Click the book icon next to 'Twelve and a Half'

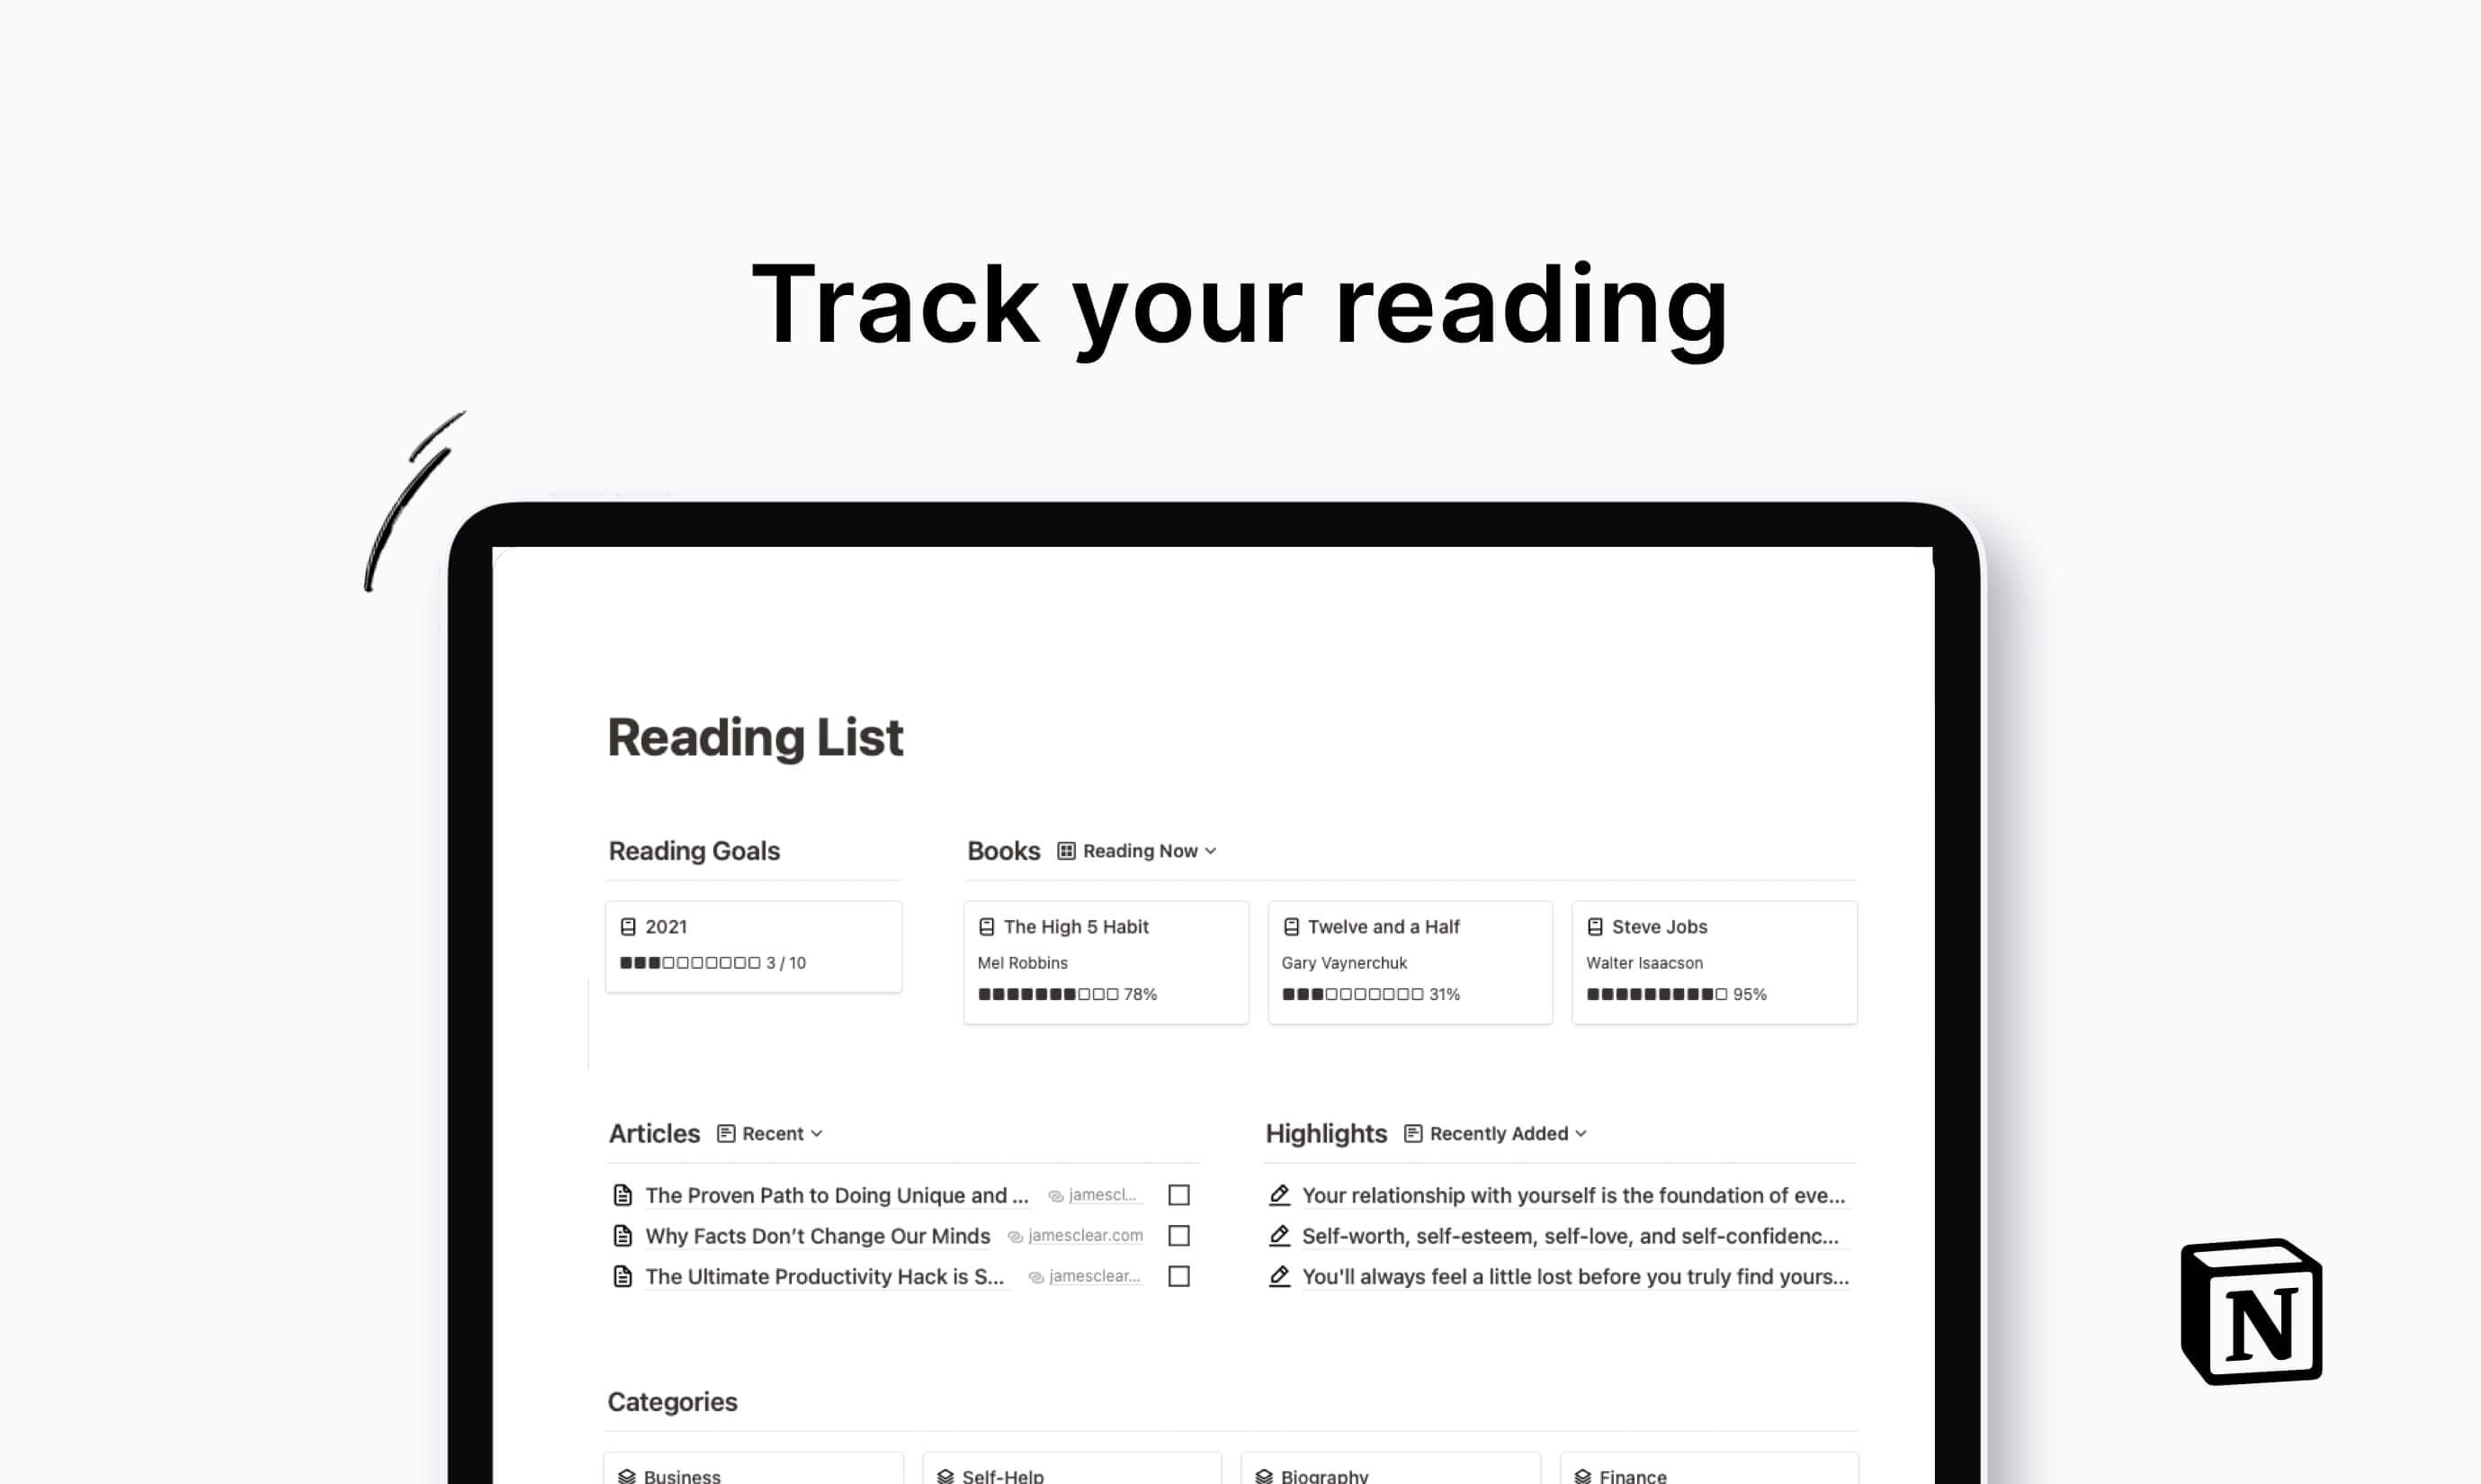1292,925
